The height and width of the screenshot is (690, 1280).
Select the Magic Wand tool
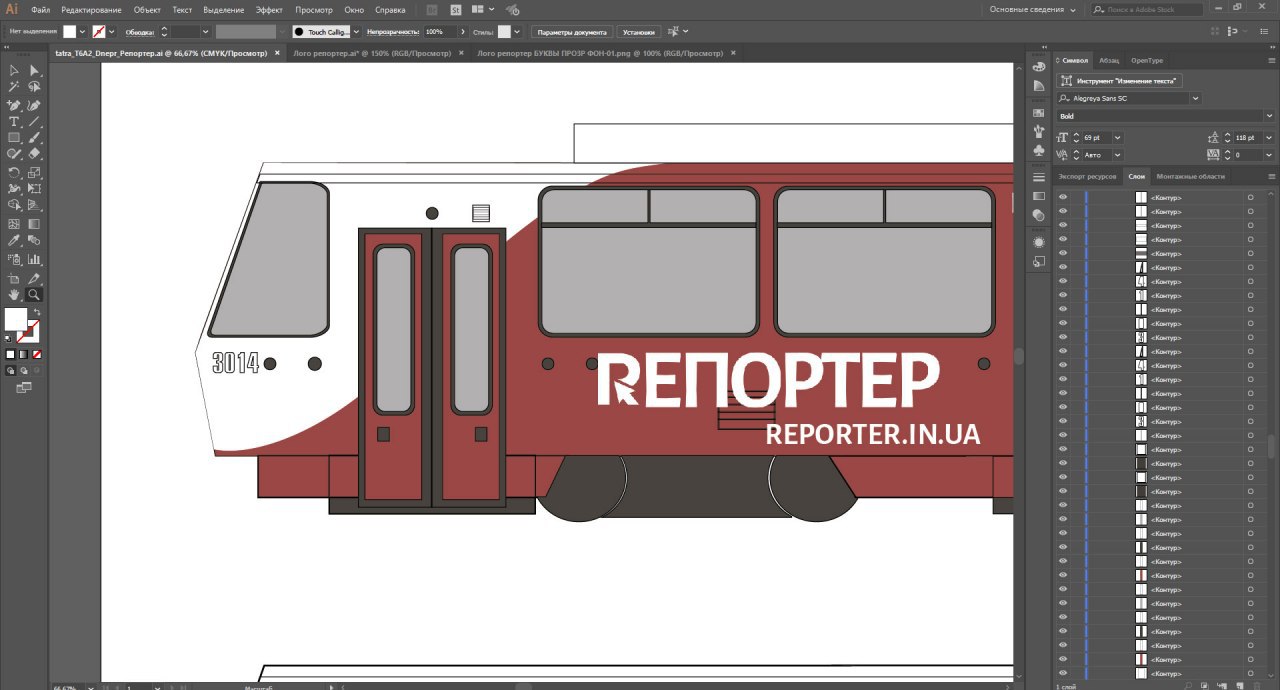[x=14, y=87]
